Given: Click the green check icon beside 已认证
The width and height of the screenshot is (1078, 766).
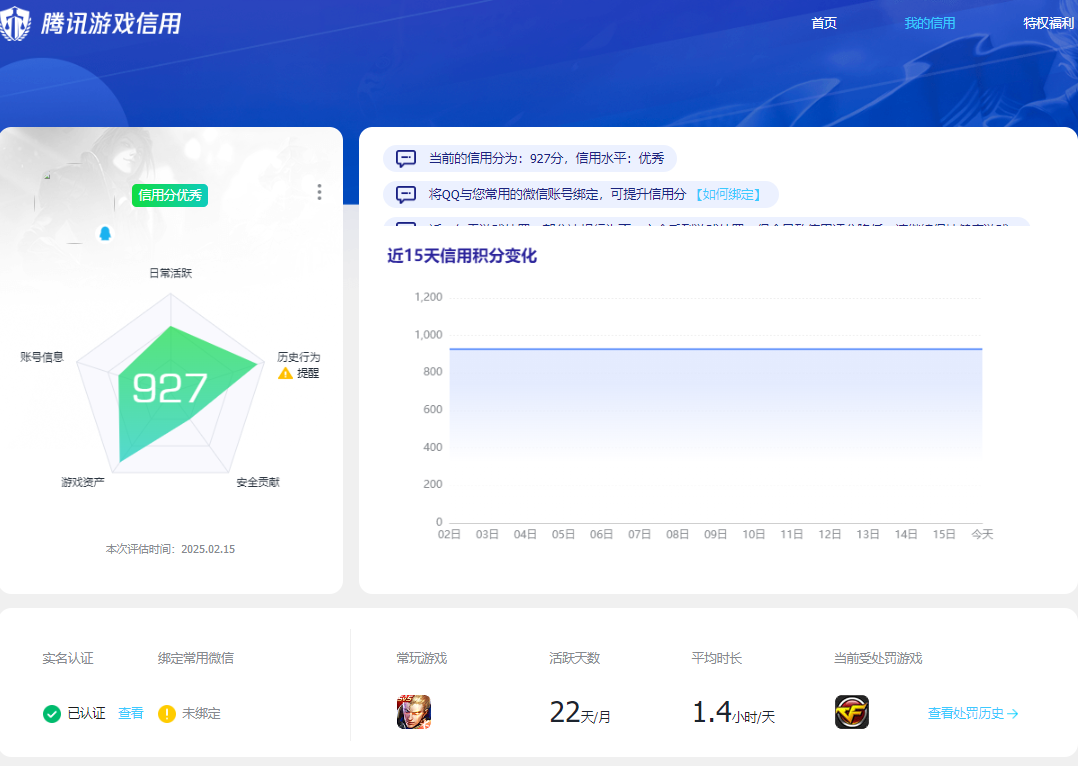Looking at the screenshot, I should point(52,714).
